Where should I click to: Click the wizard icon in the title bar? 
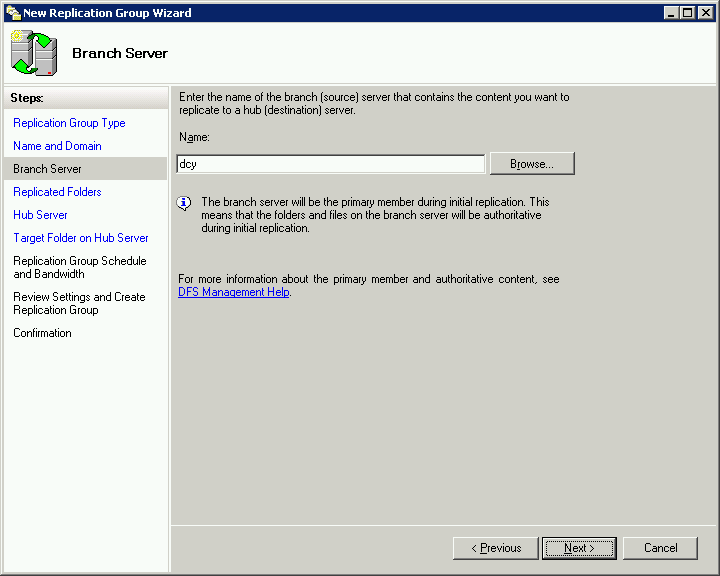[13, 13]
